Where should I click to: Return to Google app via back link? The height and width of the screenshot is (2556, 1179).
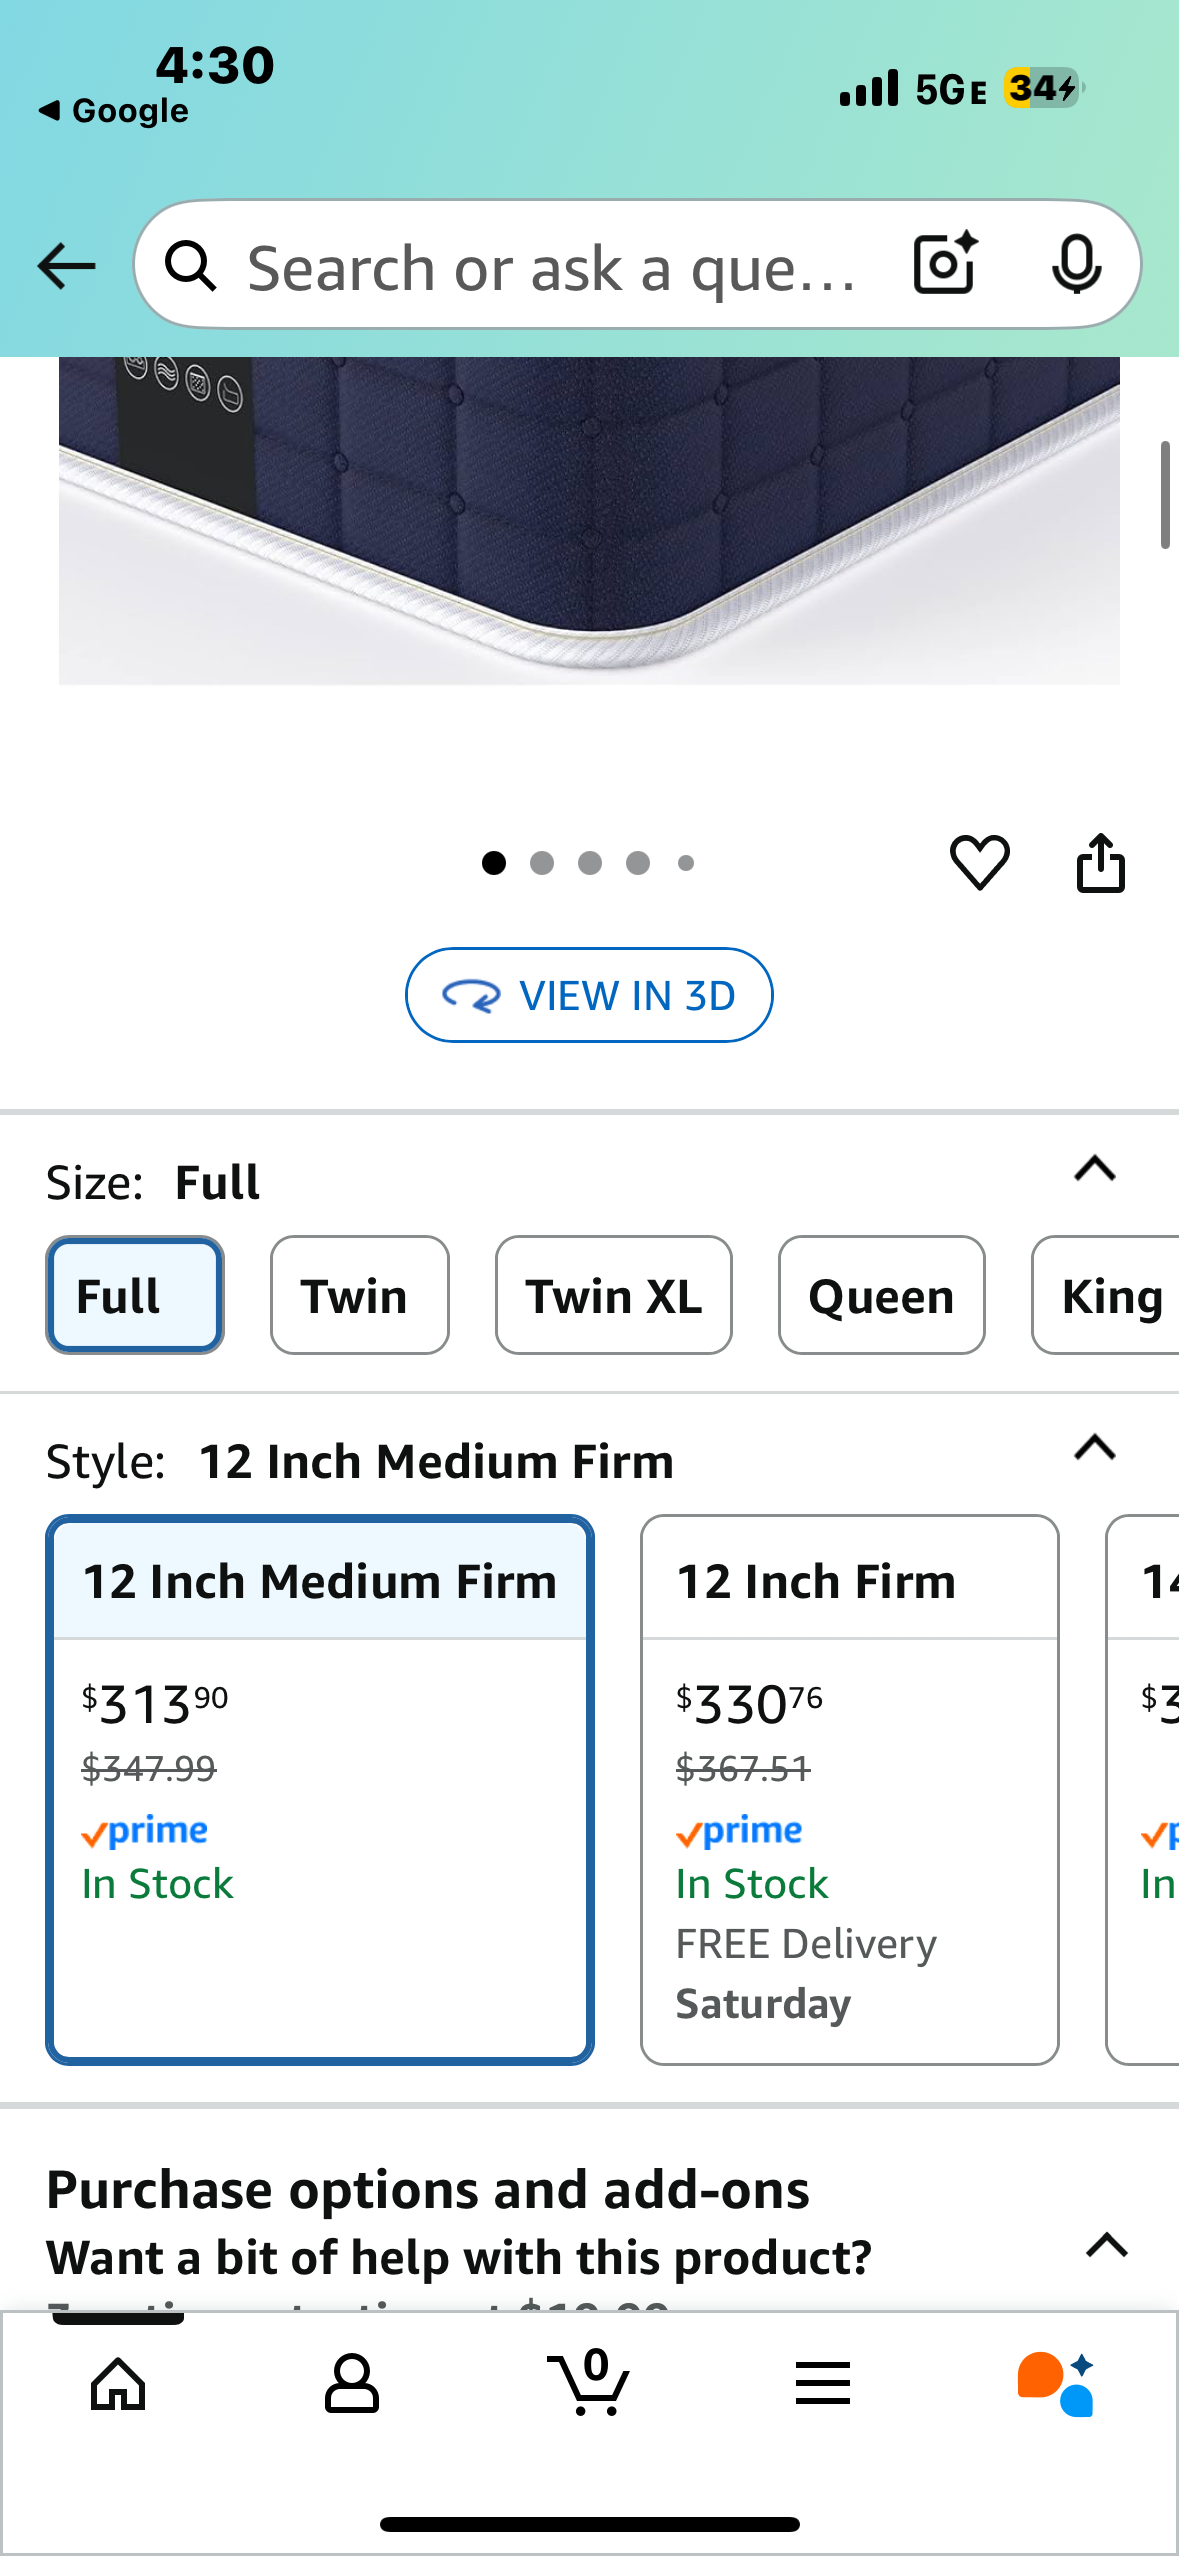point(114,110)
